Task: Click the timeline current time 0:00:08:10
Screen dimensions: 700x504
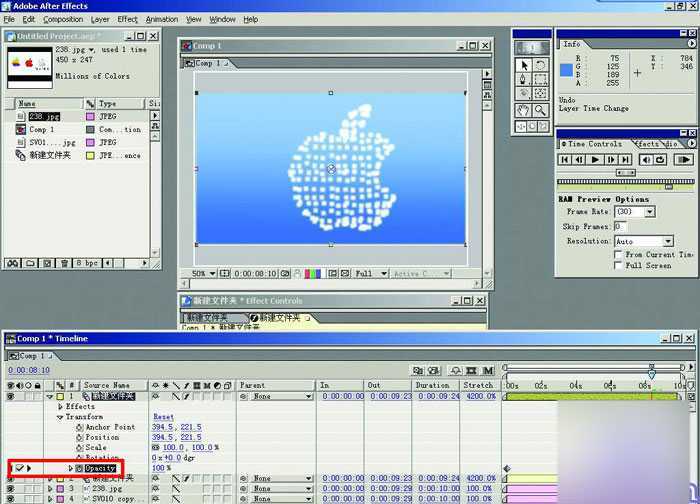Action: (29, 370)
